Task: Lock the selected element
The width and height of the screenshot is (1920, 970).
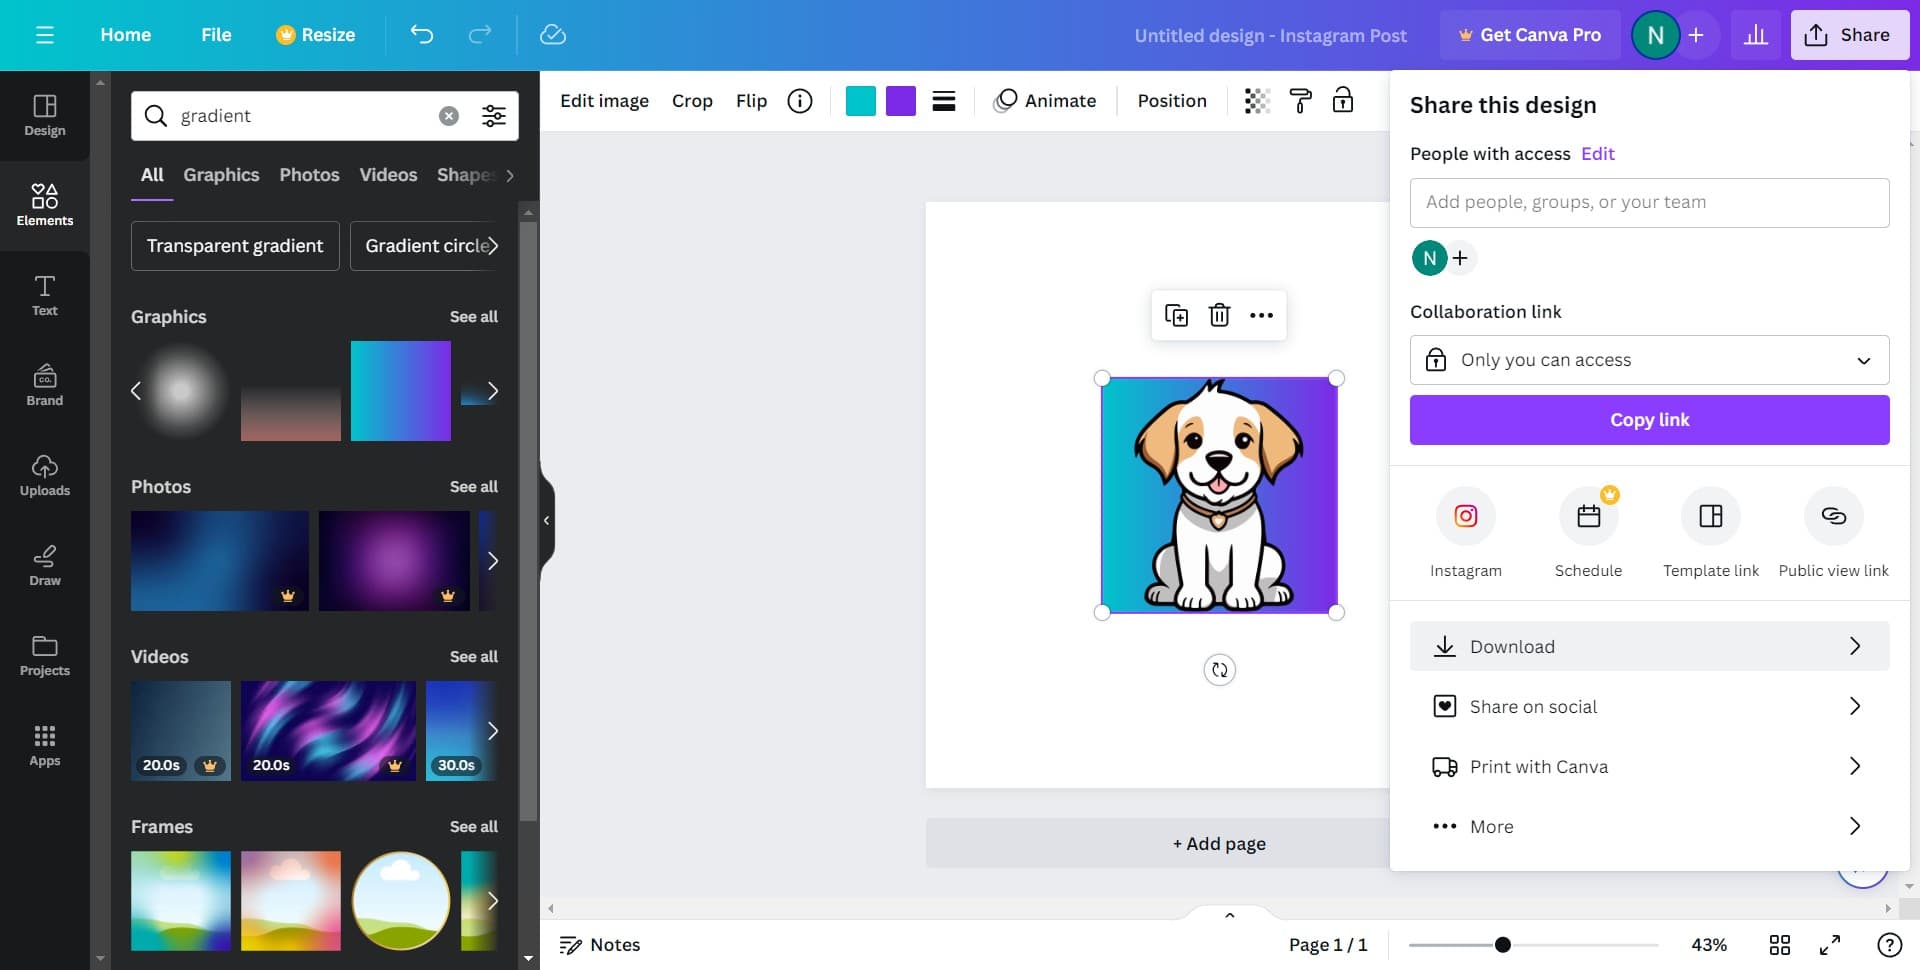Action: coord(1343,100)
